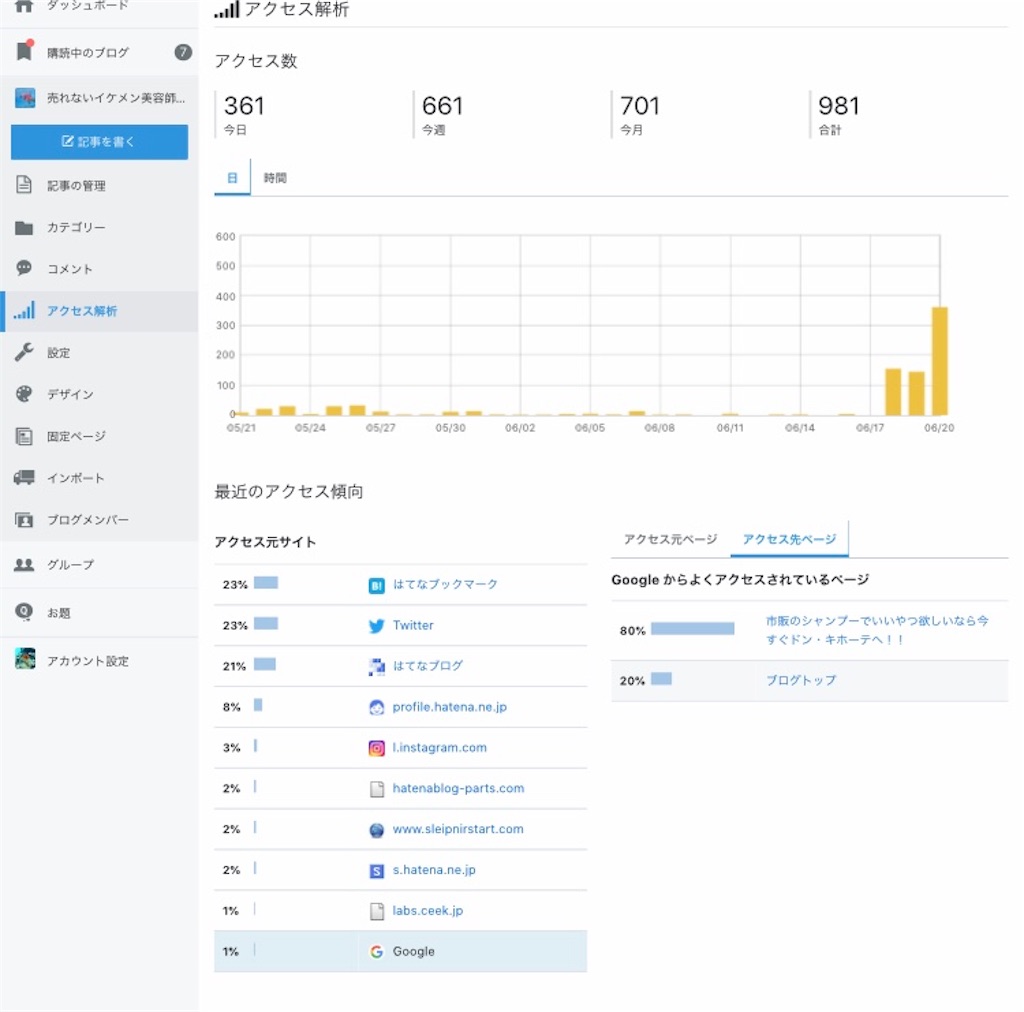Click the 06/20 tallest chart bar
The width and height of the screenshot is (1024, 1012).
click(940, 360)
